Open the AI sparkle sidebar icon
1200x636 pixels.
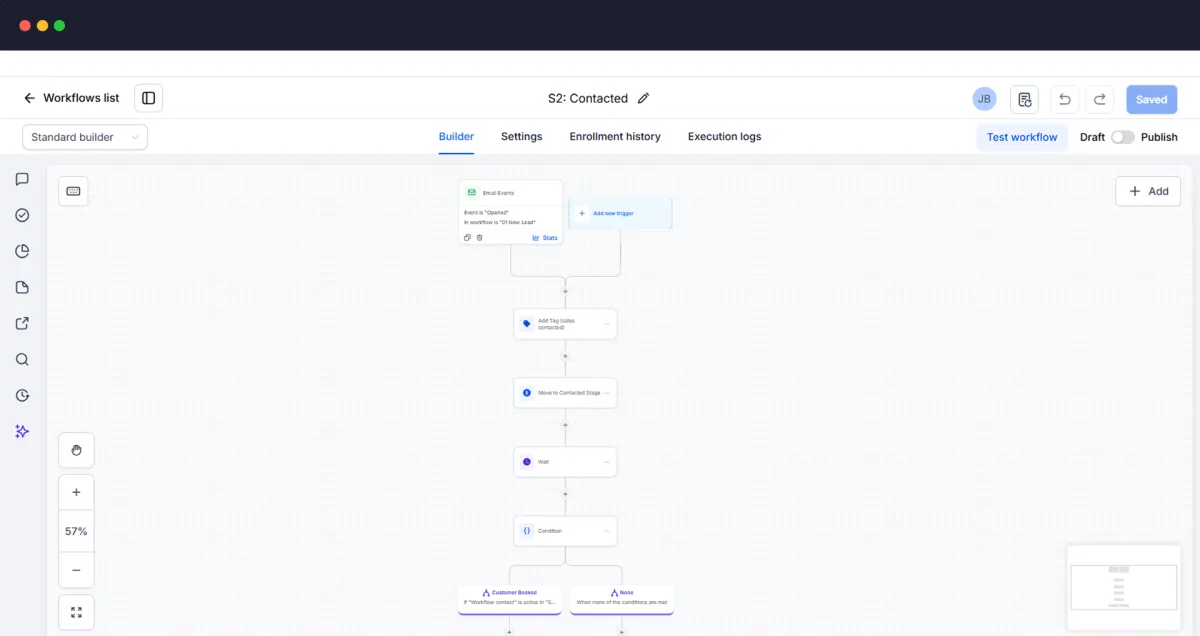(22, 431)
